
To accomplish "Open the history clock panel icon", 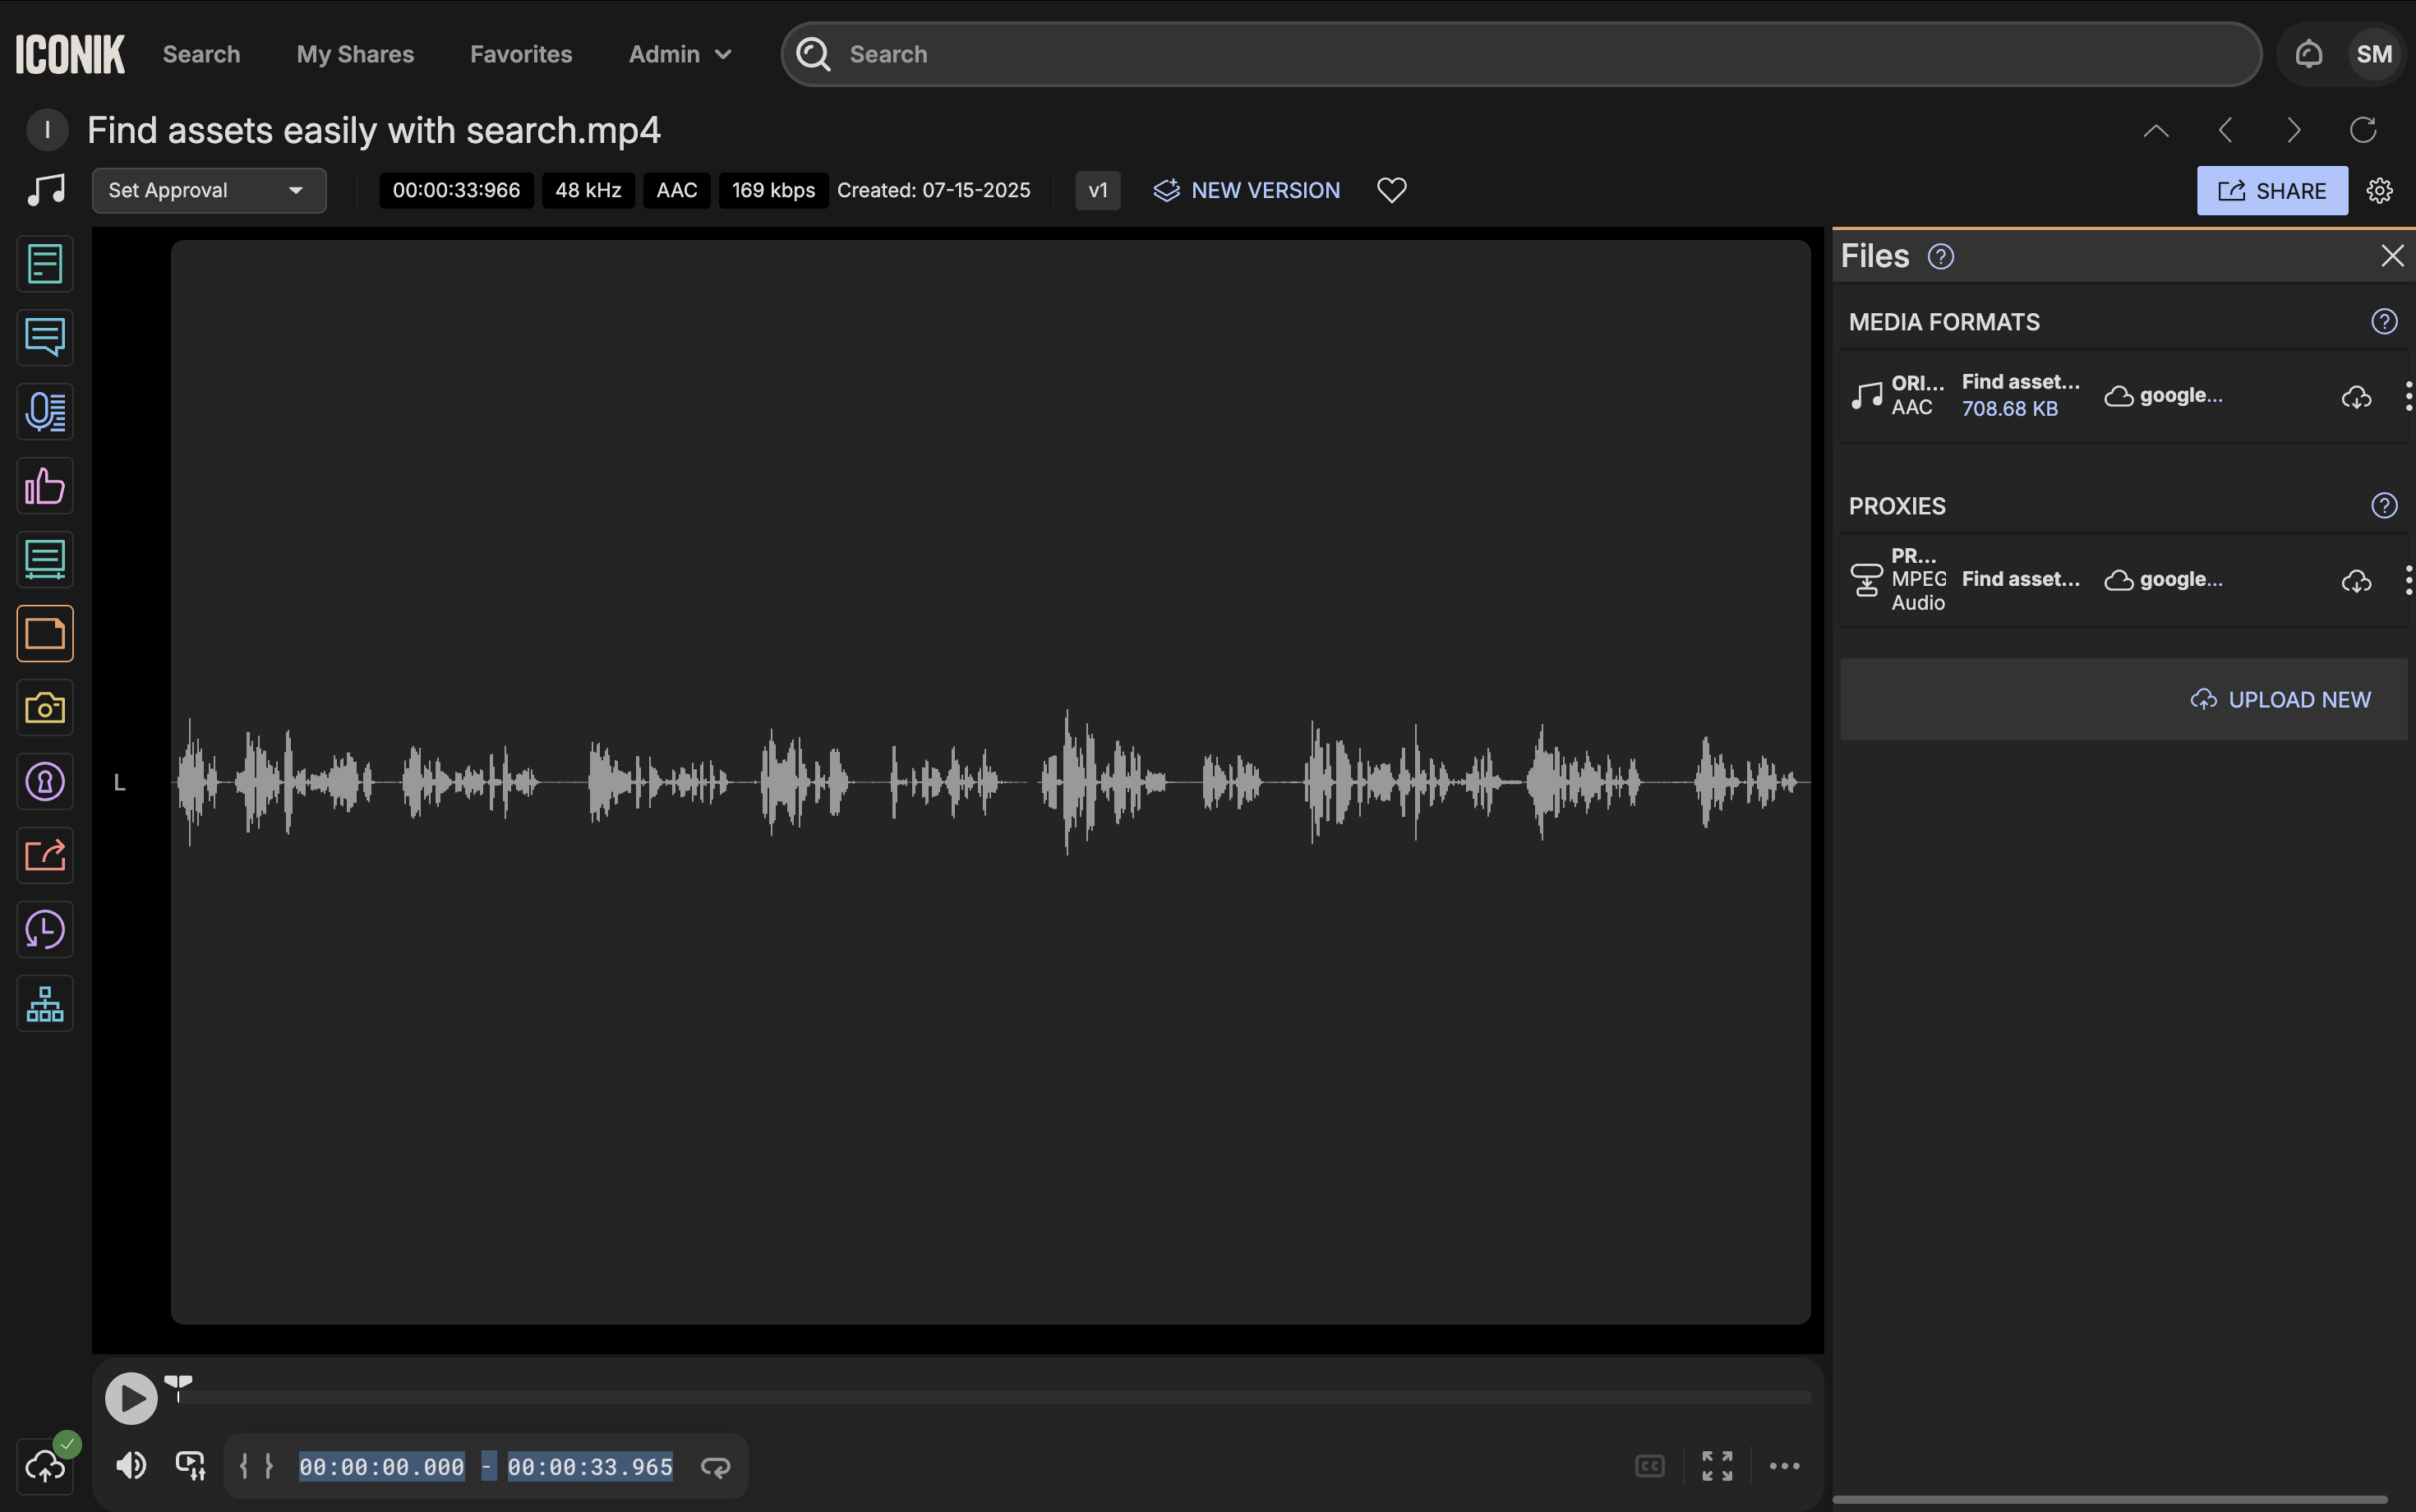I will pos(45,930).
